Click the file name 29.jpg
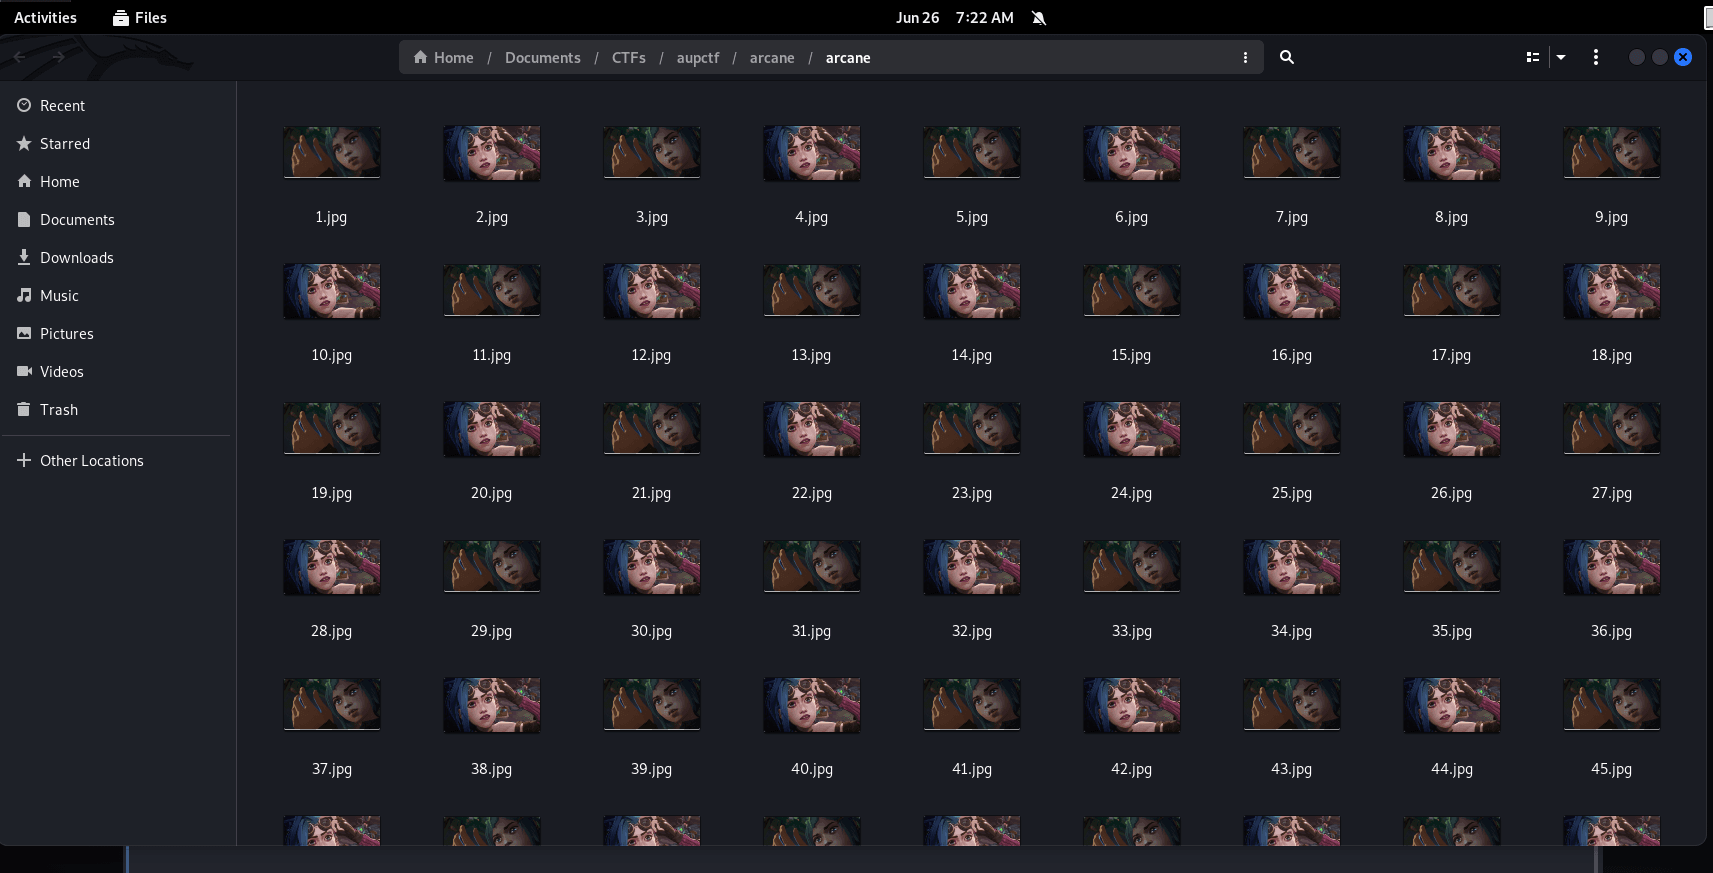 point(492,631)
